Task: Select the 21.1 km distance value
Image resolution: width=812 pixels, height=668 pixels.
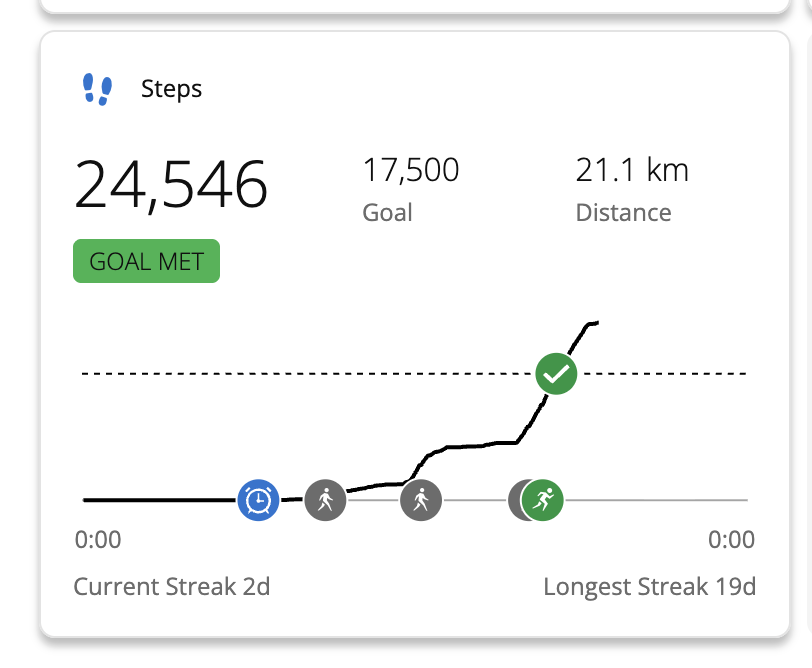Action: [x=632, y=171]
